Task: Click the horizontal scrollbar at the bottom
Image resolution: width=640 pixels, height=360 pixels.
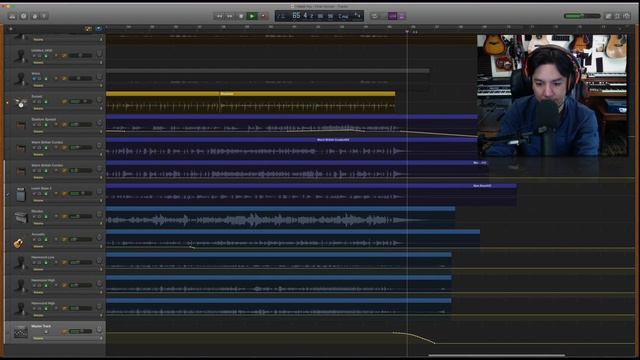Action: tap(497, 355)
